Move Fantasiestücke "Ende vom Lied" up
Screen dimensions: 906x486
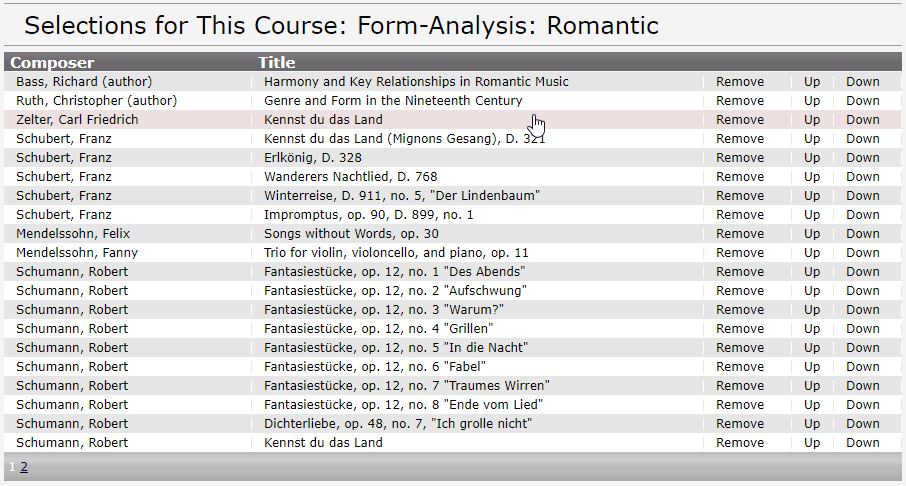click(x=812, y=405)
